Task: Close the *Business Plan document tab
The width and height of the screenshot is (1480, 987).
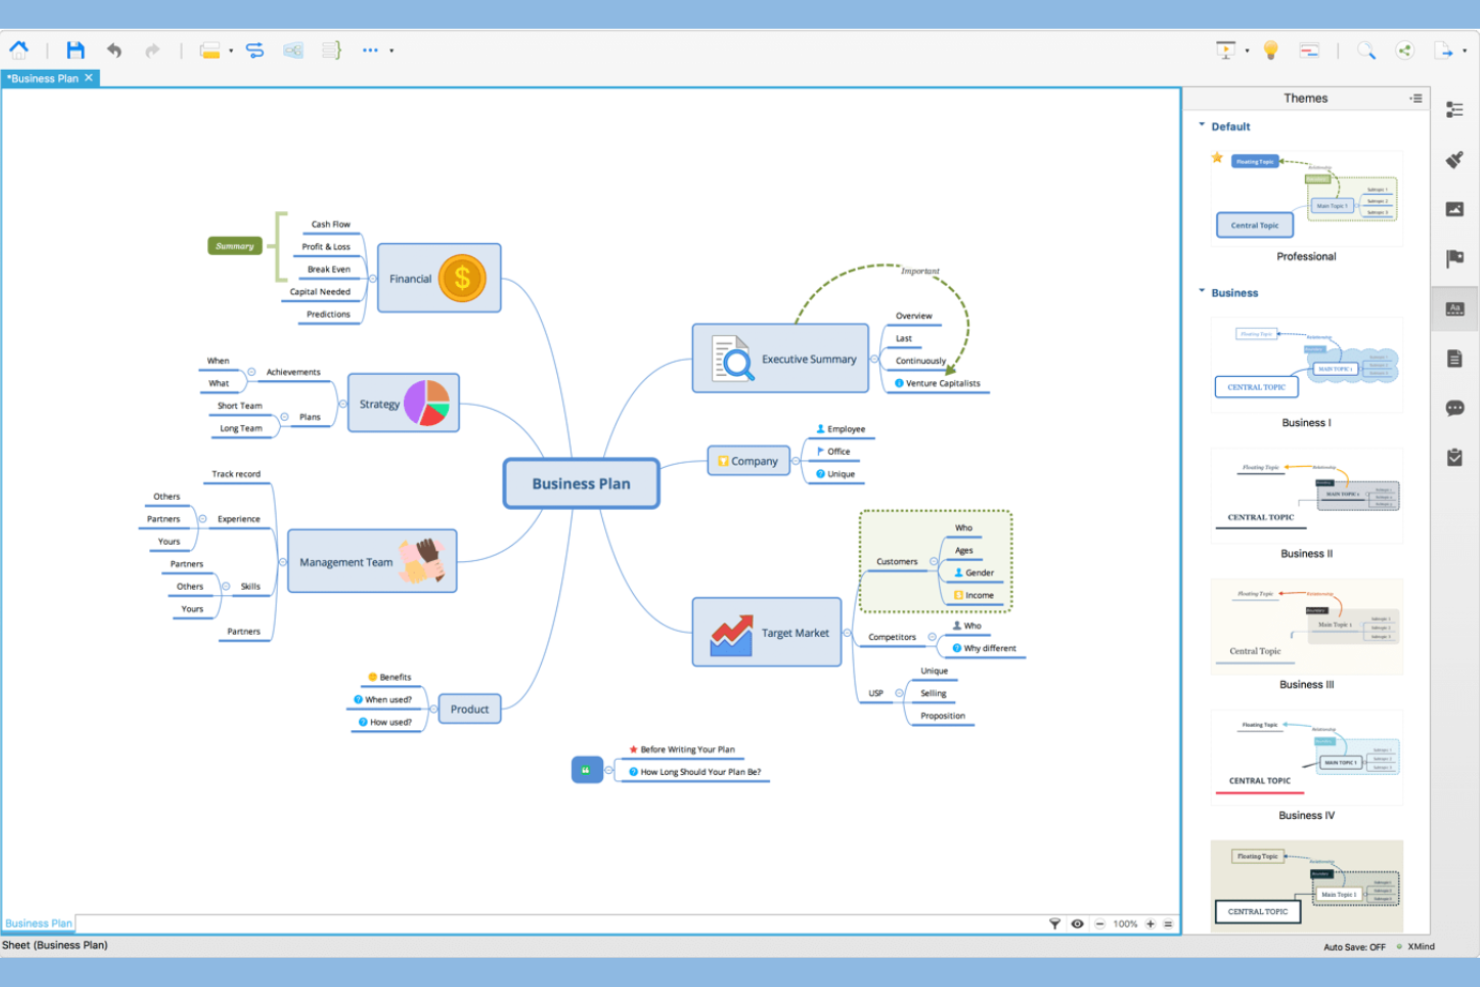Action: tap(89, 77)
